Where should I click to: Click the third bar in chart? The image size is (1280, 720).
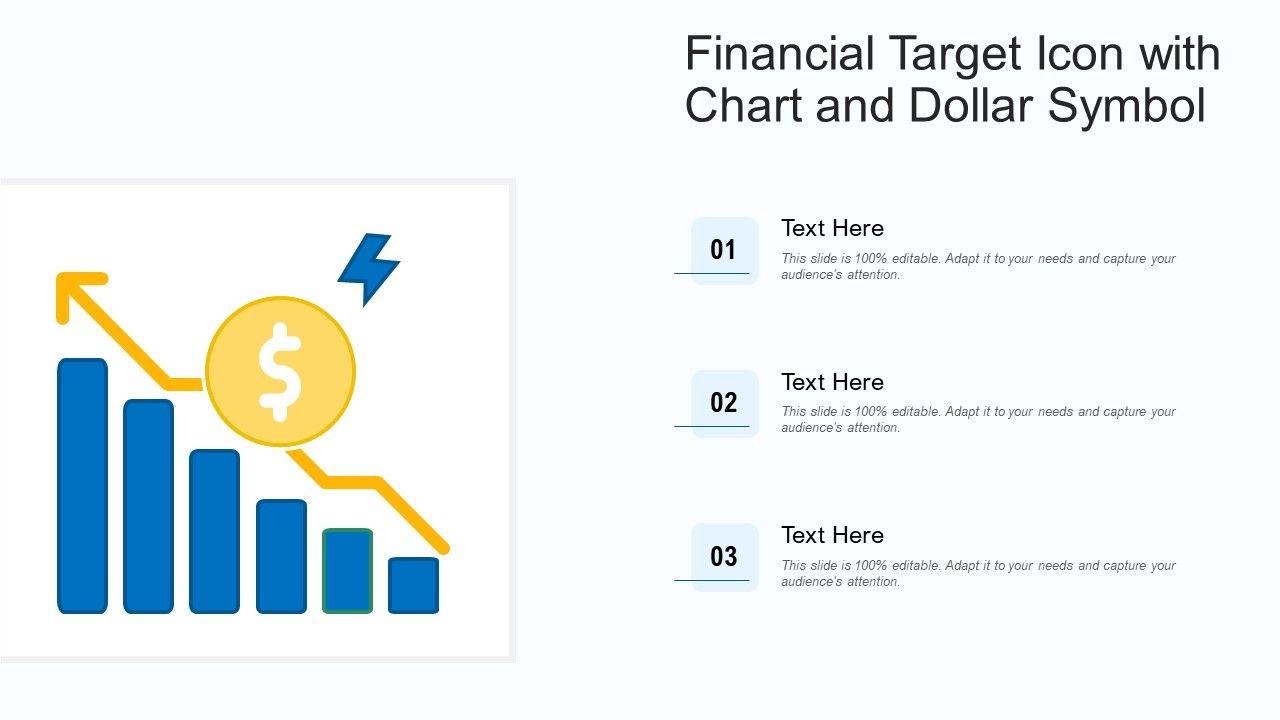214,531
